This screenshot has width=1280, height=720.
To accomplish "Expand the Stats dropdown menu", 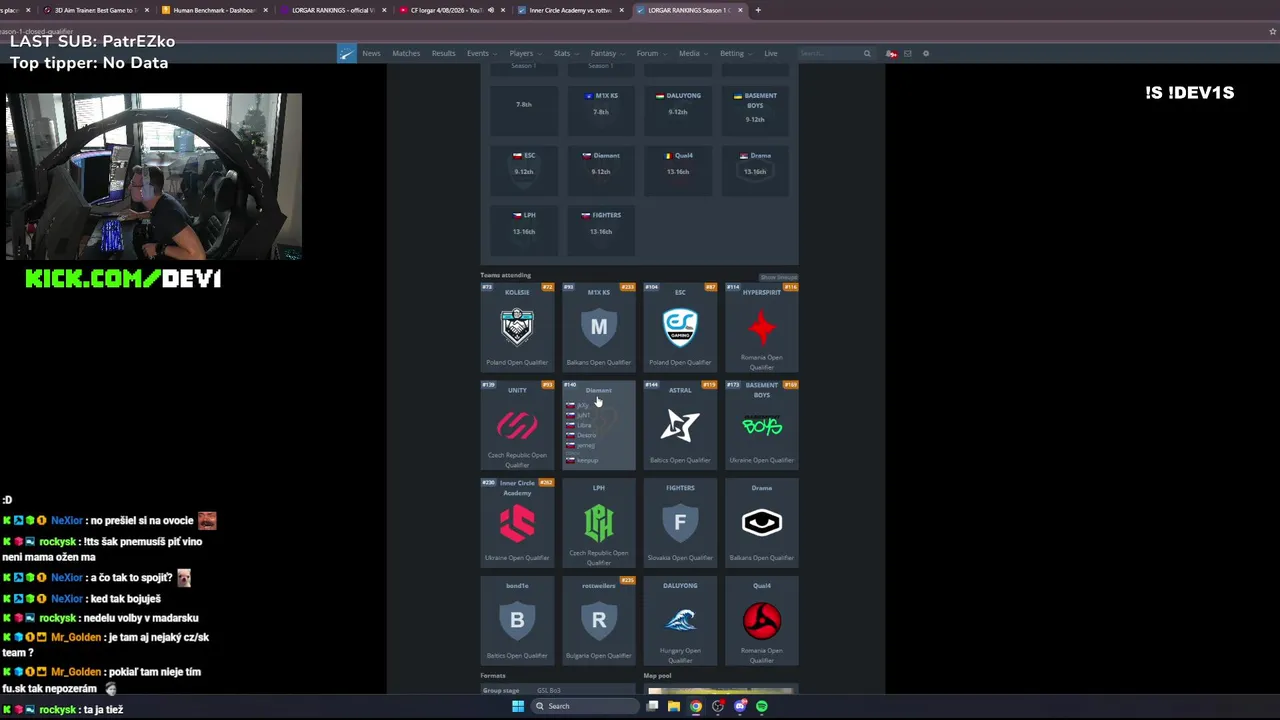I will point(564,53).
